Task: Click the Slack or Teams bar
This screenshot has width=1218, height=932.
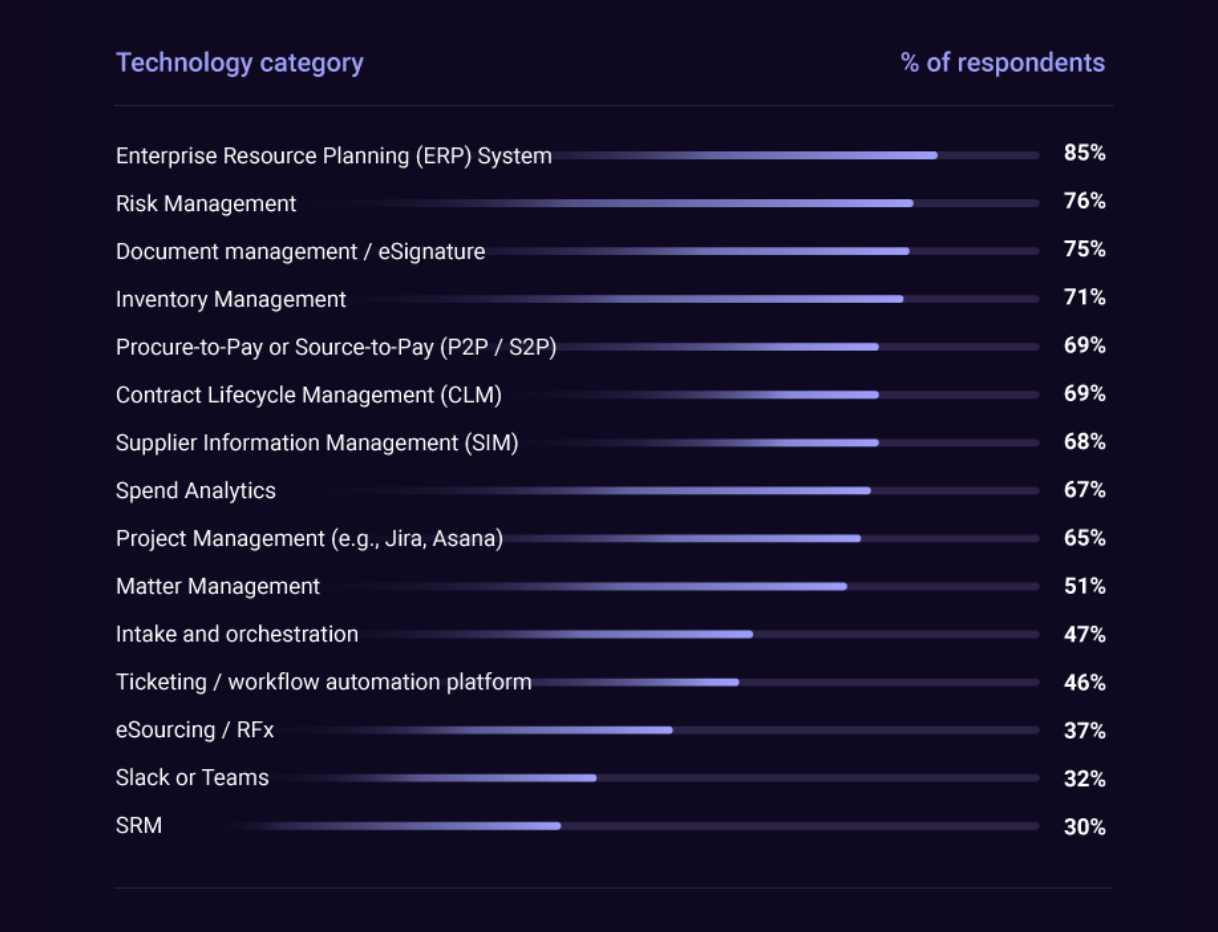Action: pyautogui.click(x=657, y=778)
